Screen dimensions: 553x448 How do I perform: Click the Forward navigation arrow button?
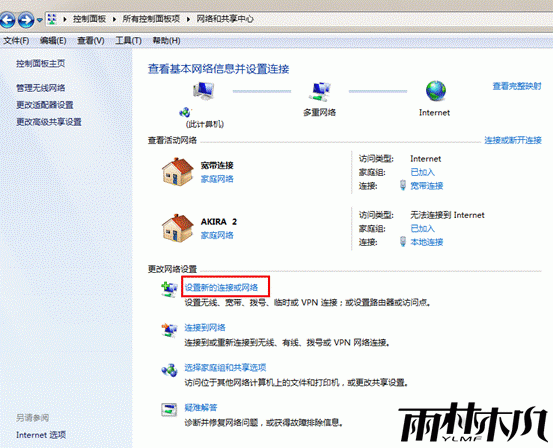[x=26, y=19]
